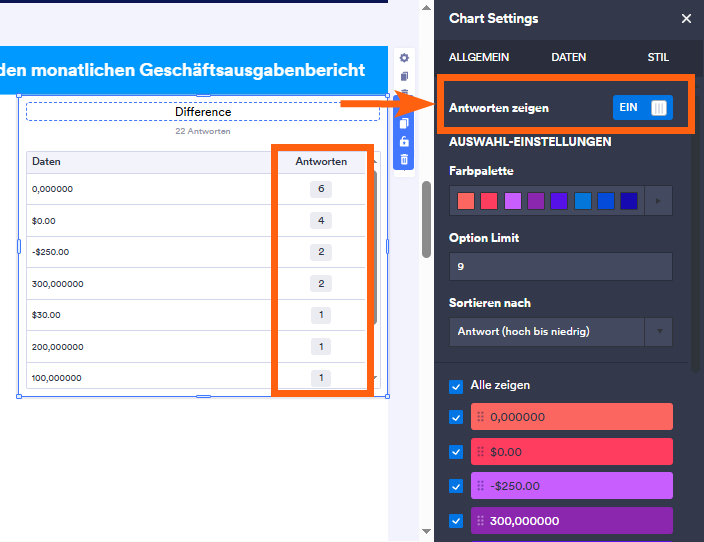Pick the red-pink color swatch in Farbpalette
704x542 pixels.
tap(489, 201)
